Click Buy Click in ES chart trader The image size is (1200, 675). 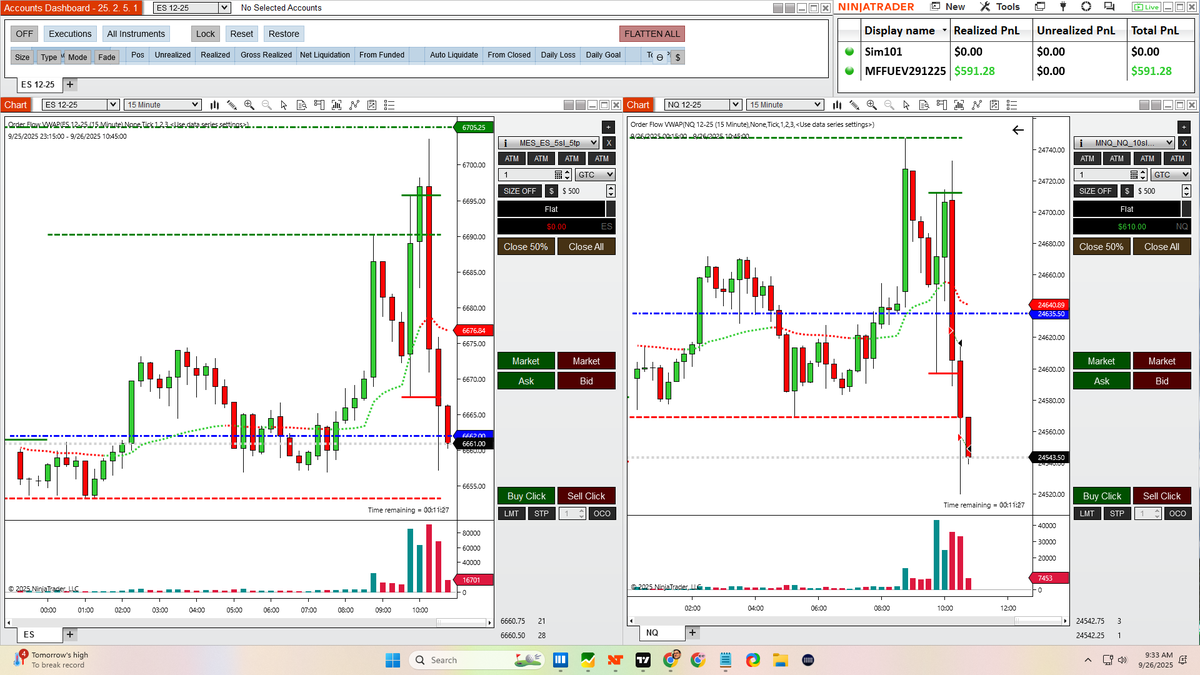pyautogui.click(x=527, y=496)
